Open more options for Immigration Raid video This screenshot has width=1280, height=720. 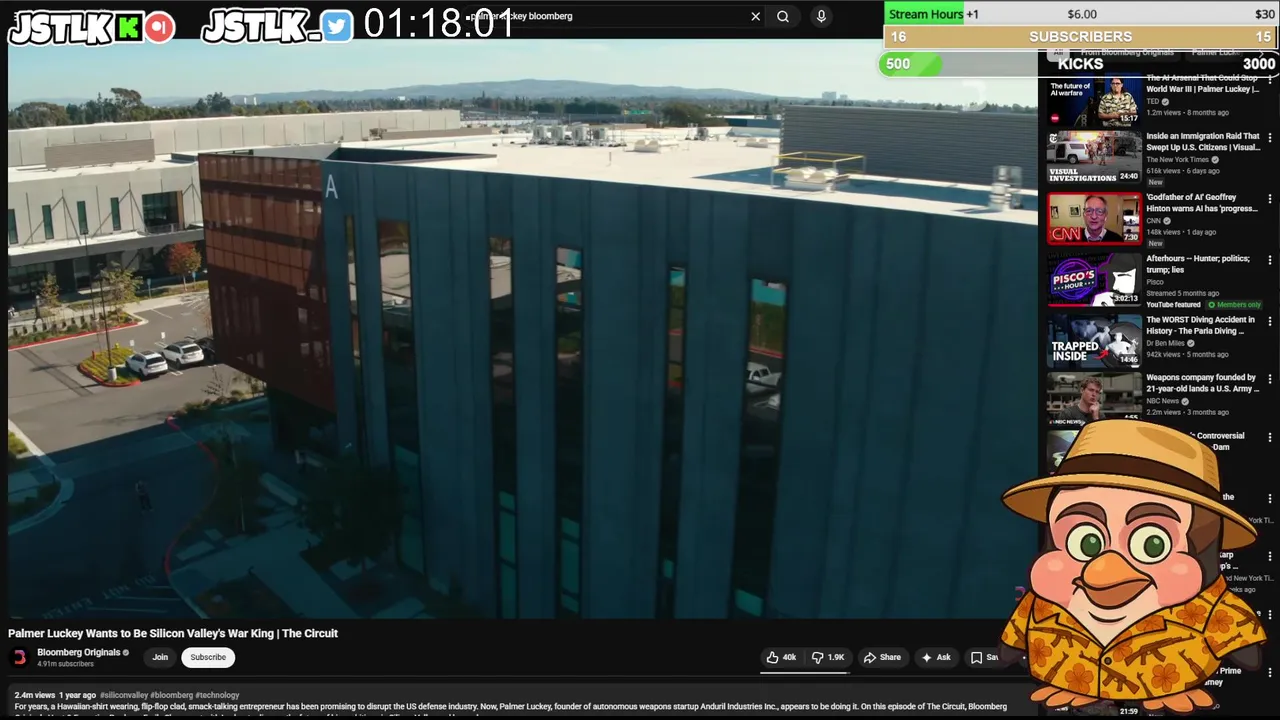click(1270, 140)
